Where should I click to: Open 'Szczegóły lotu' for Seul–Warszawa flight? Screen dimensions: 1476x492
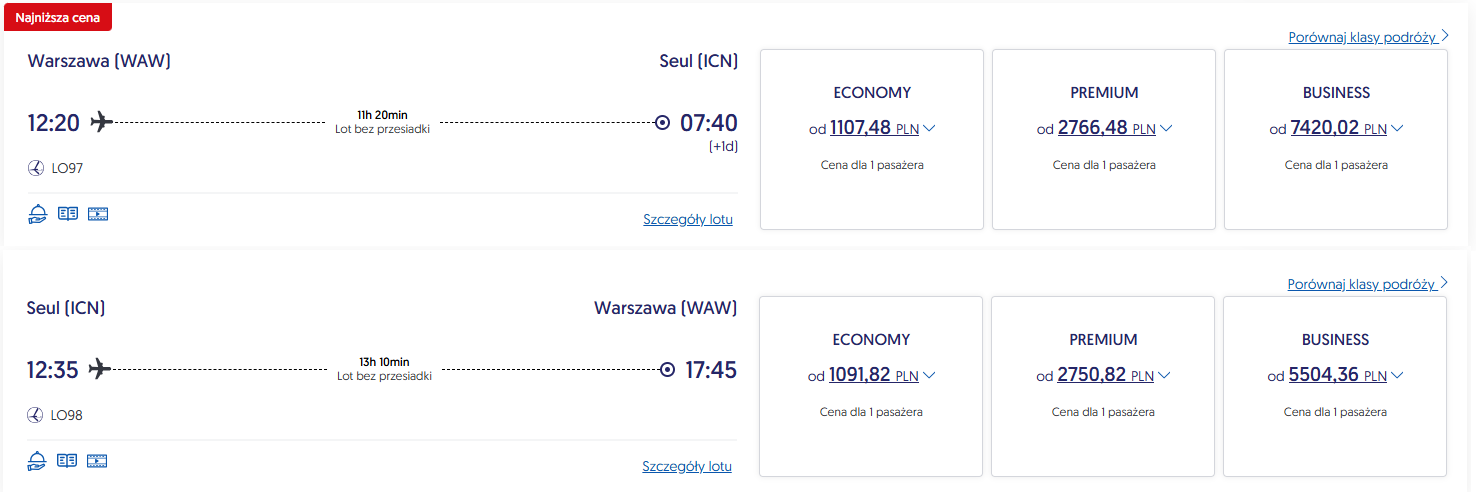pos(687,466)
